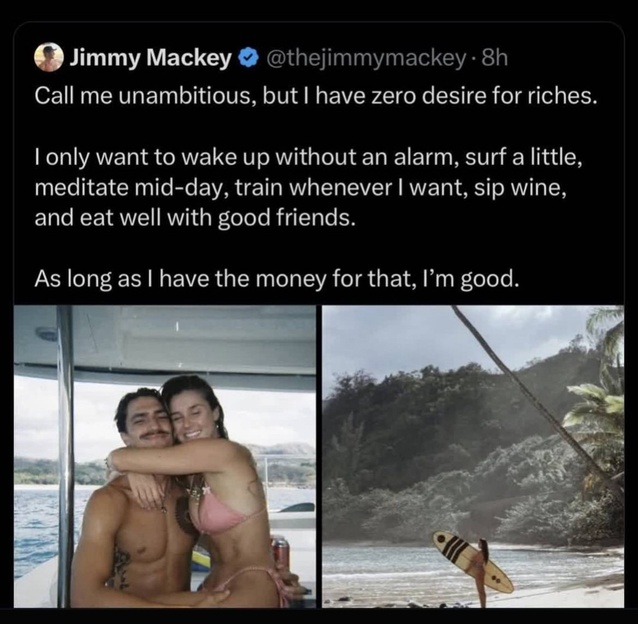Screen dimensions: 638x624
Task: Click the yellow surfboard in the beach photo
Action: tap(472, 562)
